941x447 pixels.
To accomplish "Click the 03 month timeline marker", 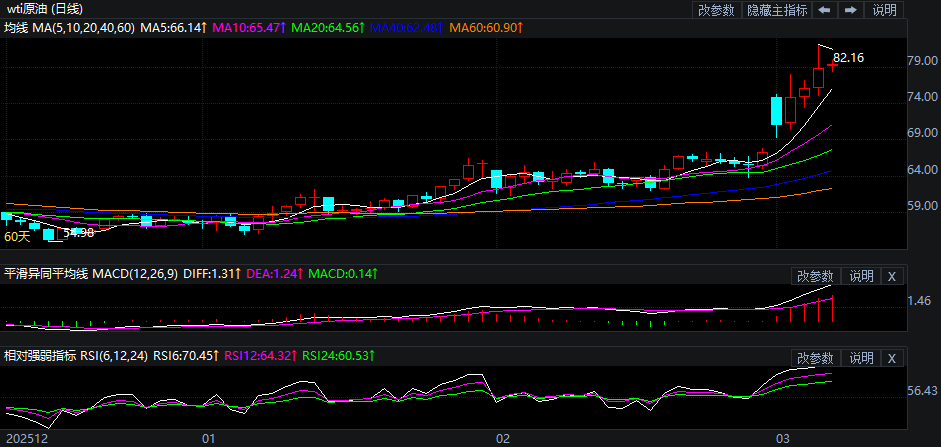I will [x=784, y=438].
